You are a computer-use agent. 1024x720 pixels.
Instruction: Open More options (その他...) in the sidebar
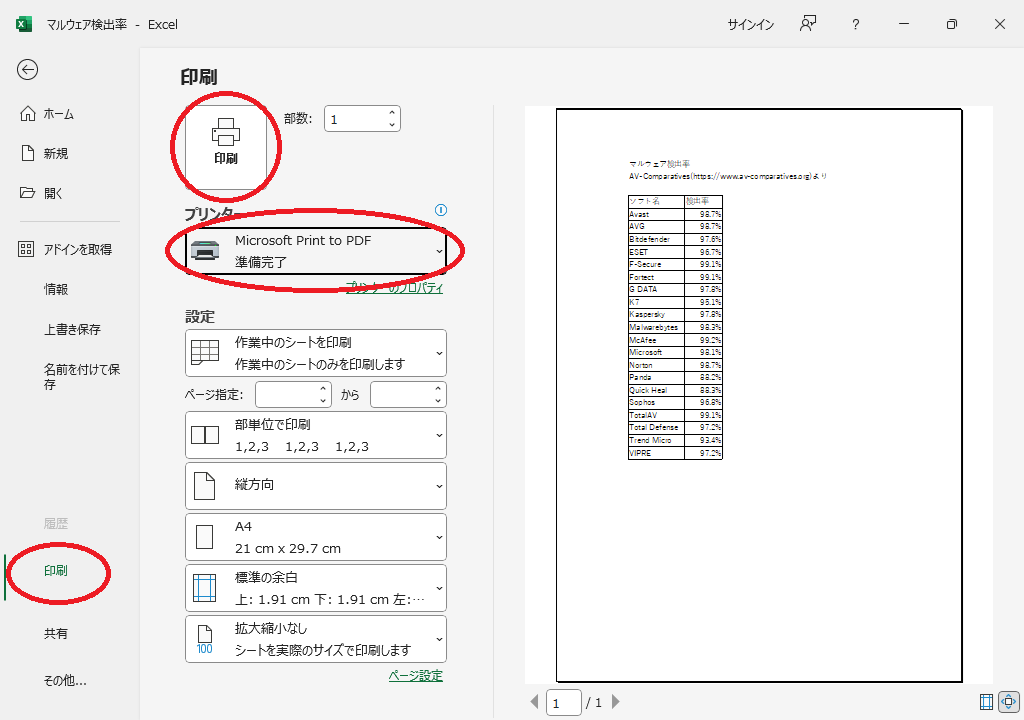click(x=69, y=680)
